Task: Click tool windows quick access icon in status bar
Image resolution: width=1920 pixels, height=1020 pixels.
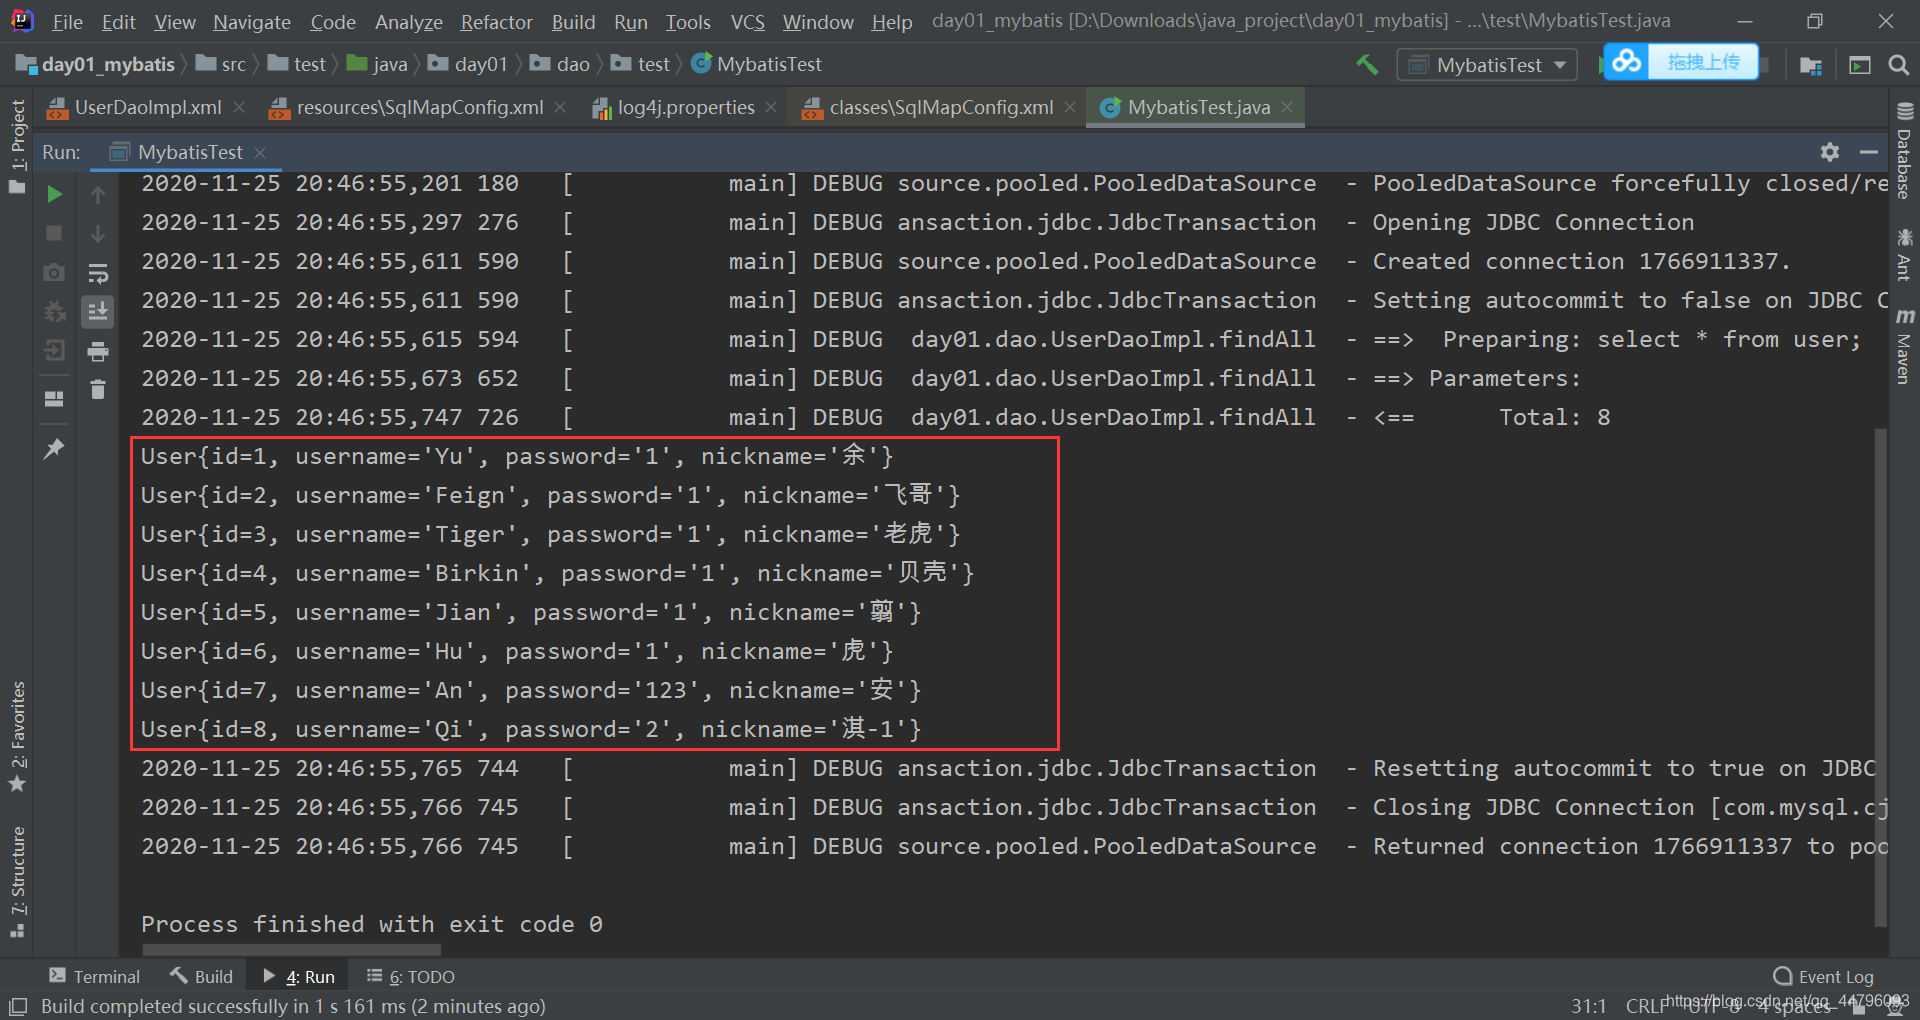Action: [x=18, y=1006]
